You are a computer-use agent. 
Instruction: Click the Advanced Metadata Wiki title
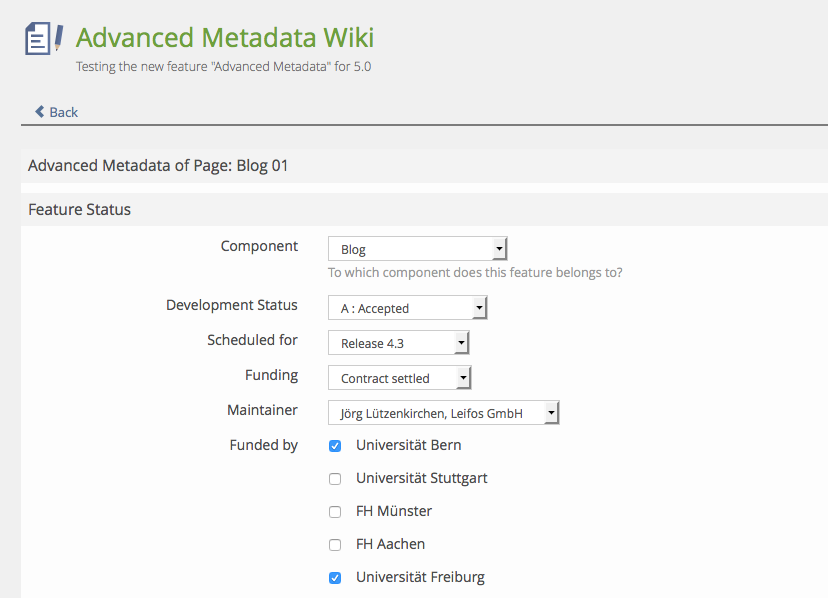coord(225,38)
